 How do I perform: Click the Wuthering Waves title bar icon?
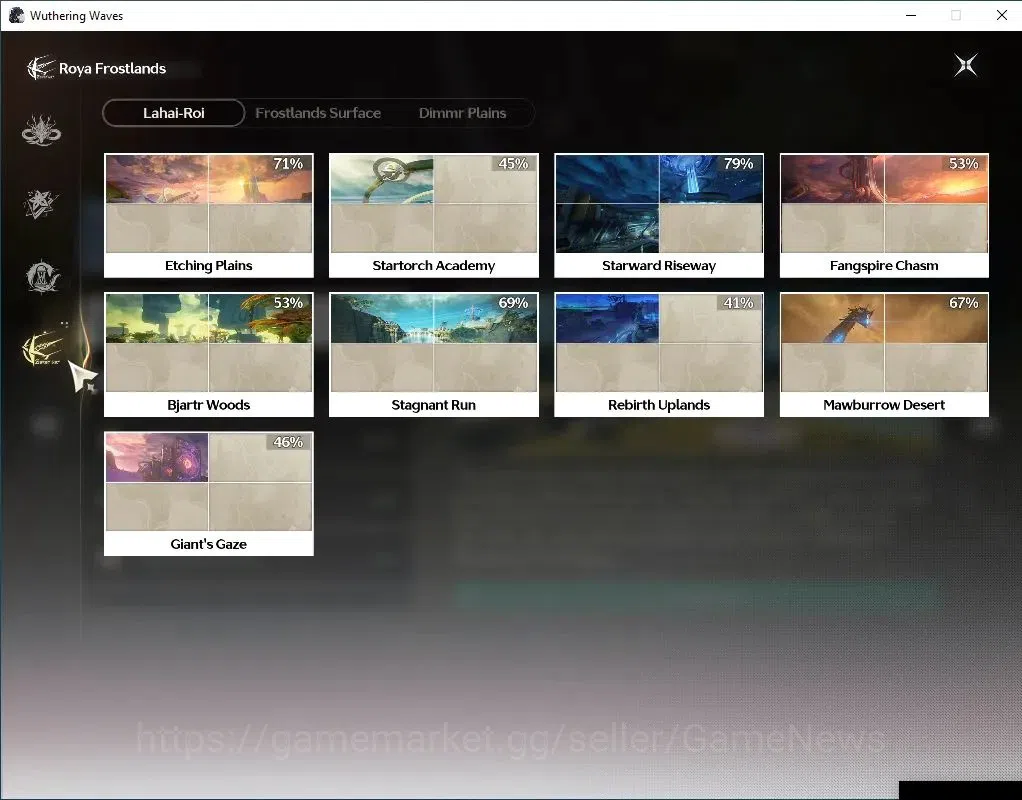[x=16, y=15]
